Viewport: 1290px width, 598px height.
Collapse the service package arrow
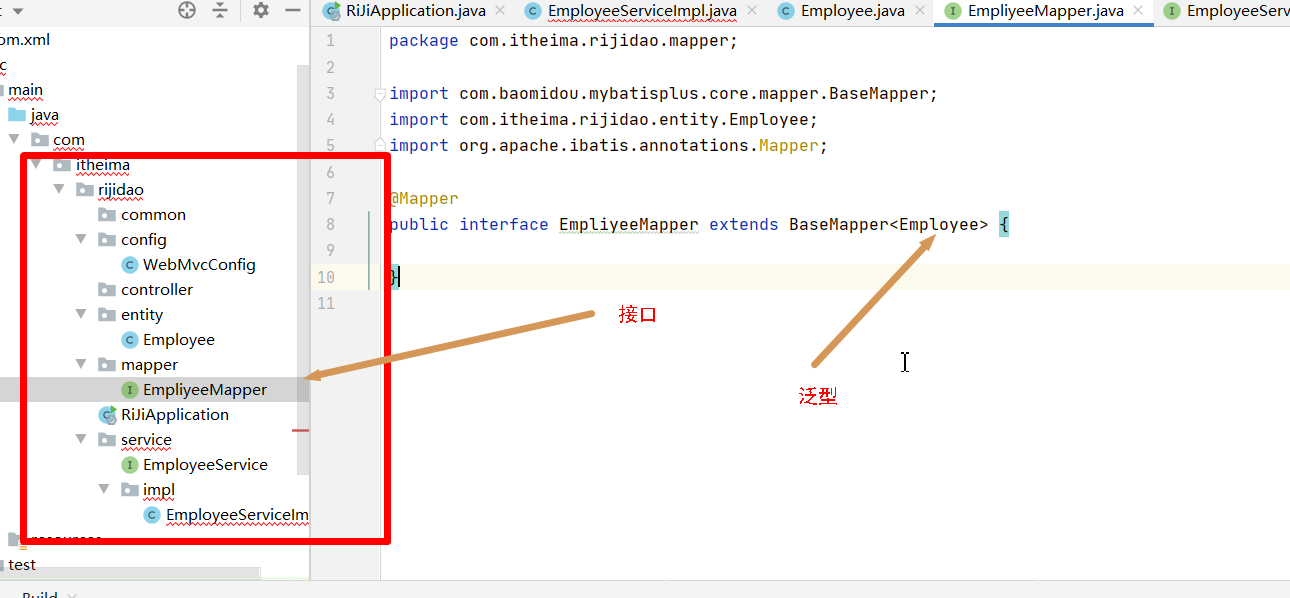82,439
